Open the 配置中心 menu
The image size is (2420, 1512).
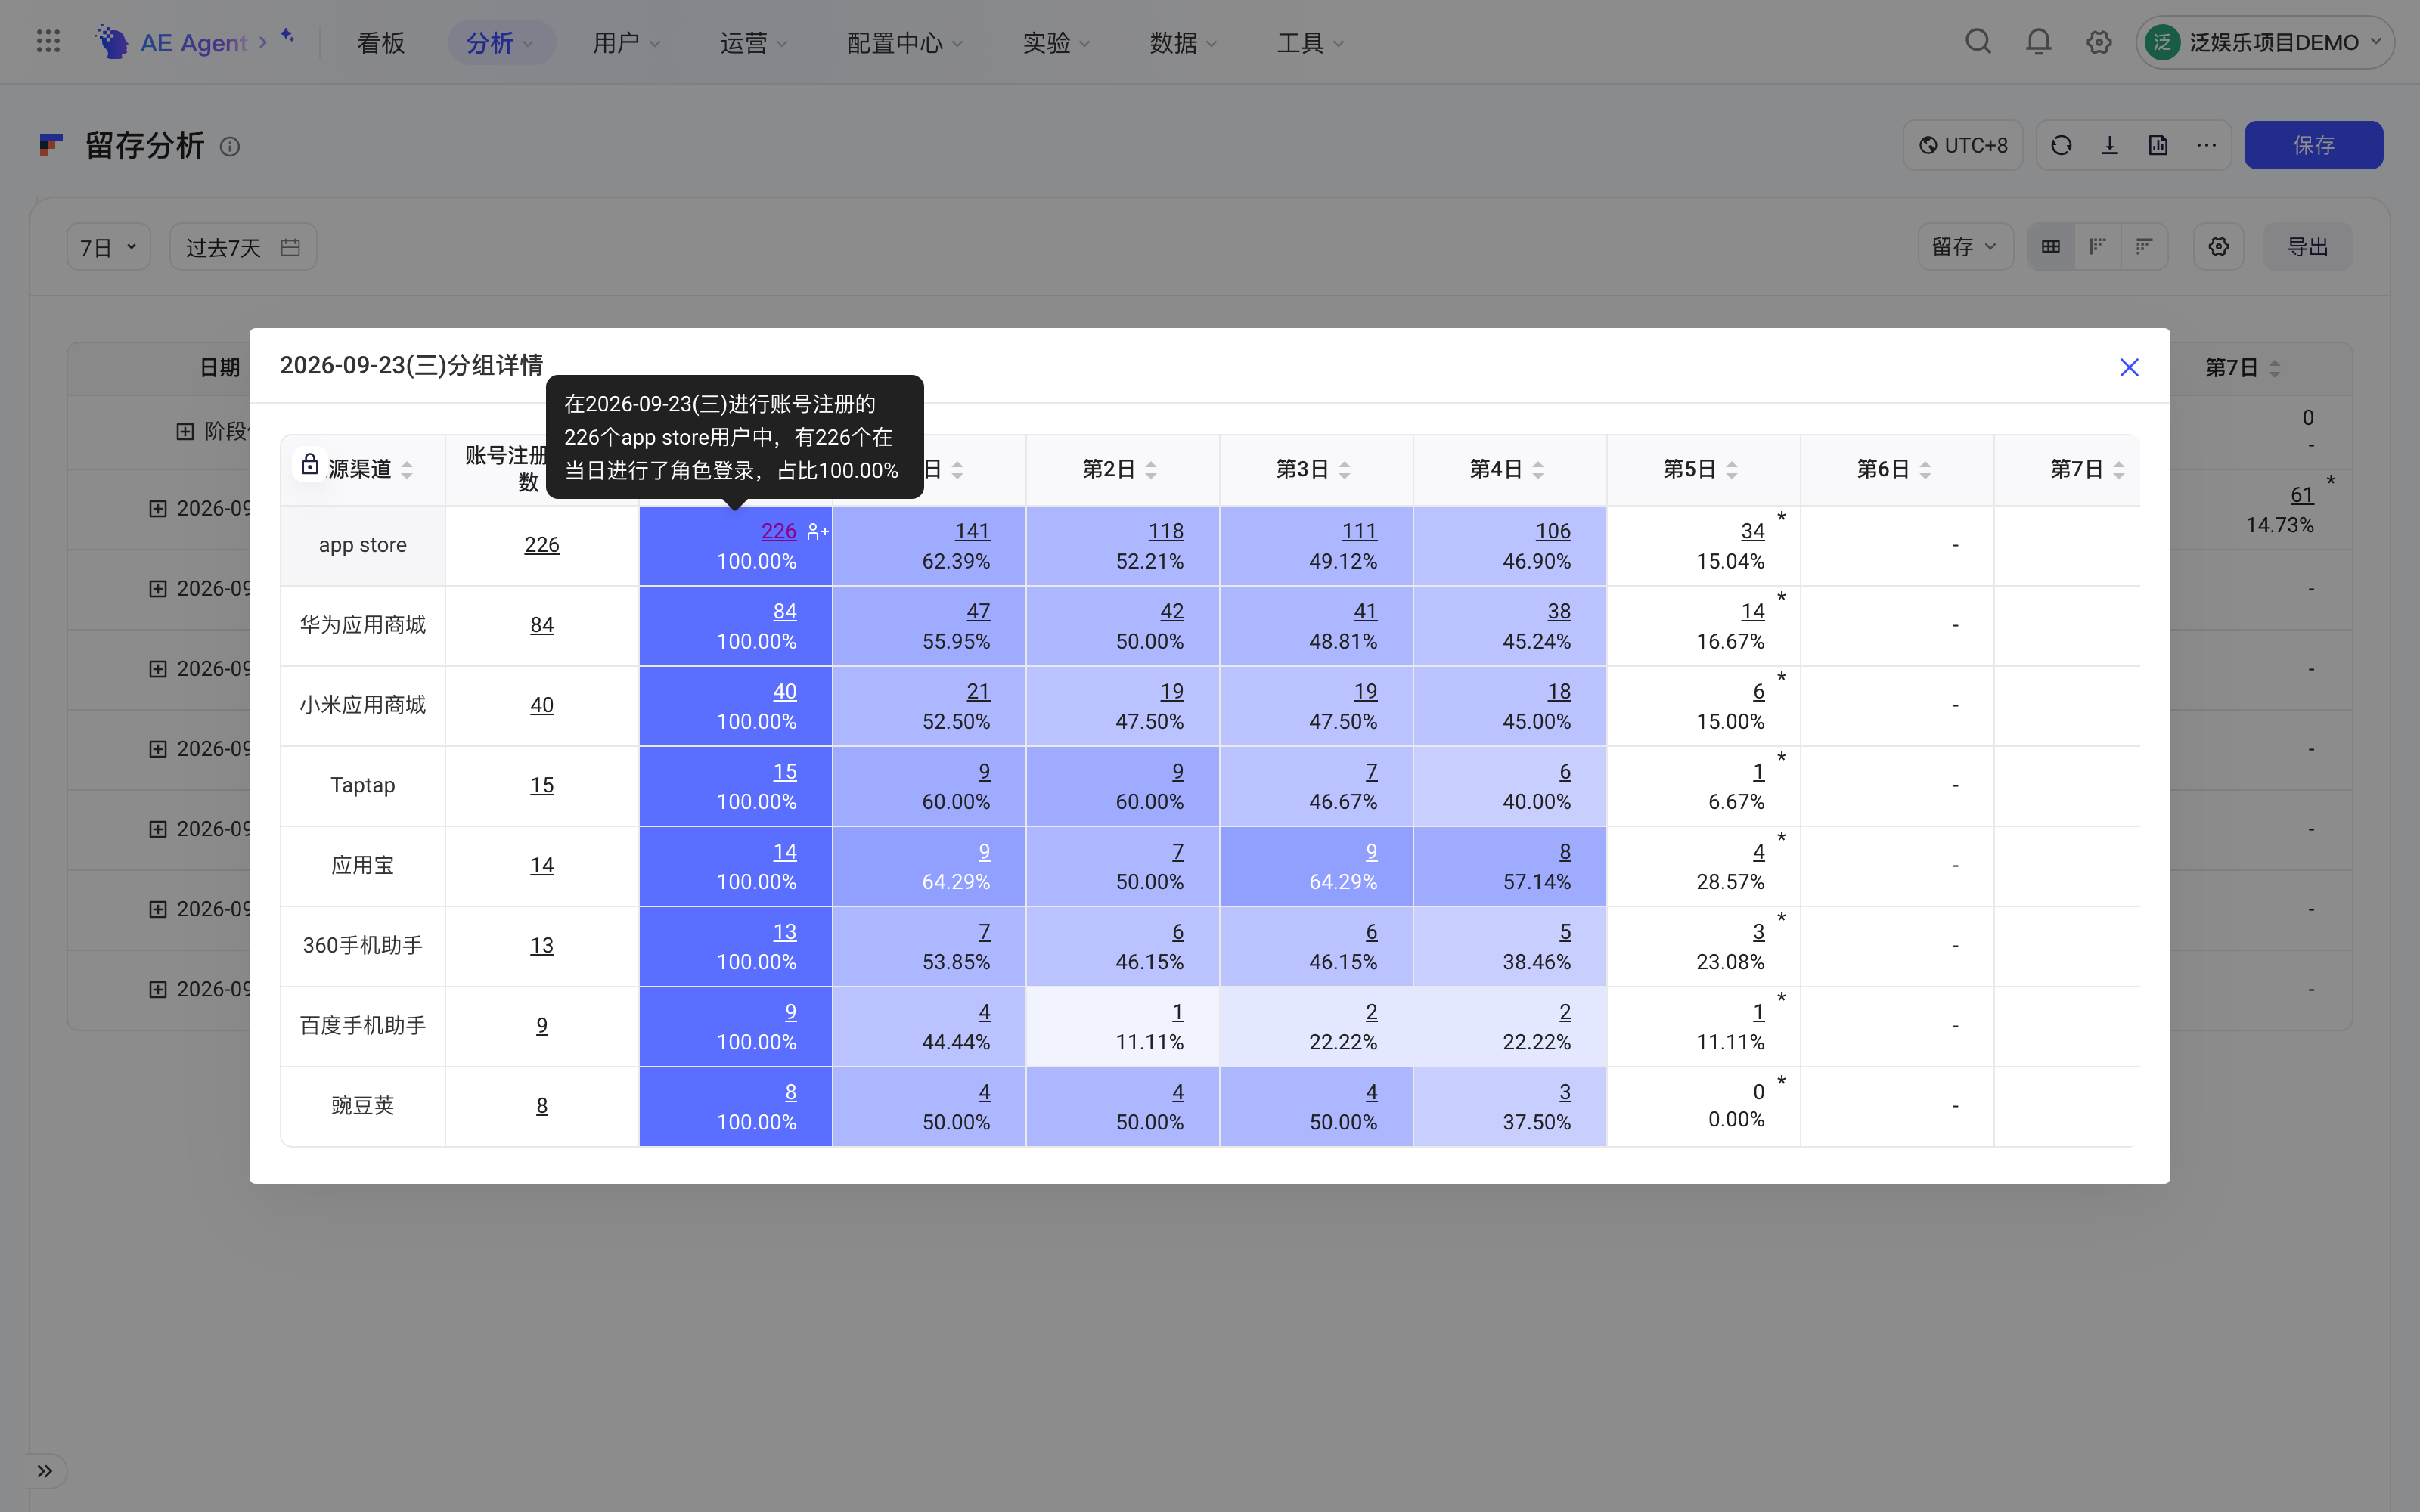(x=905, y=42)
